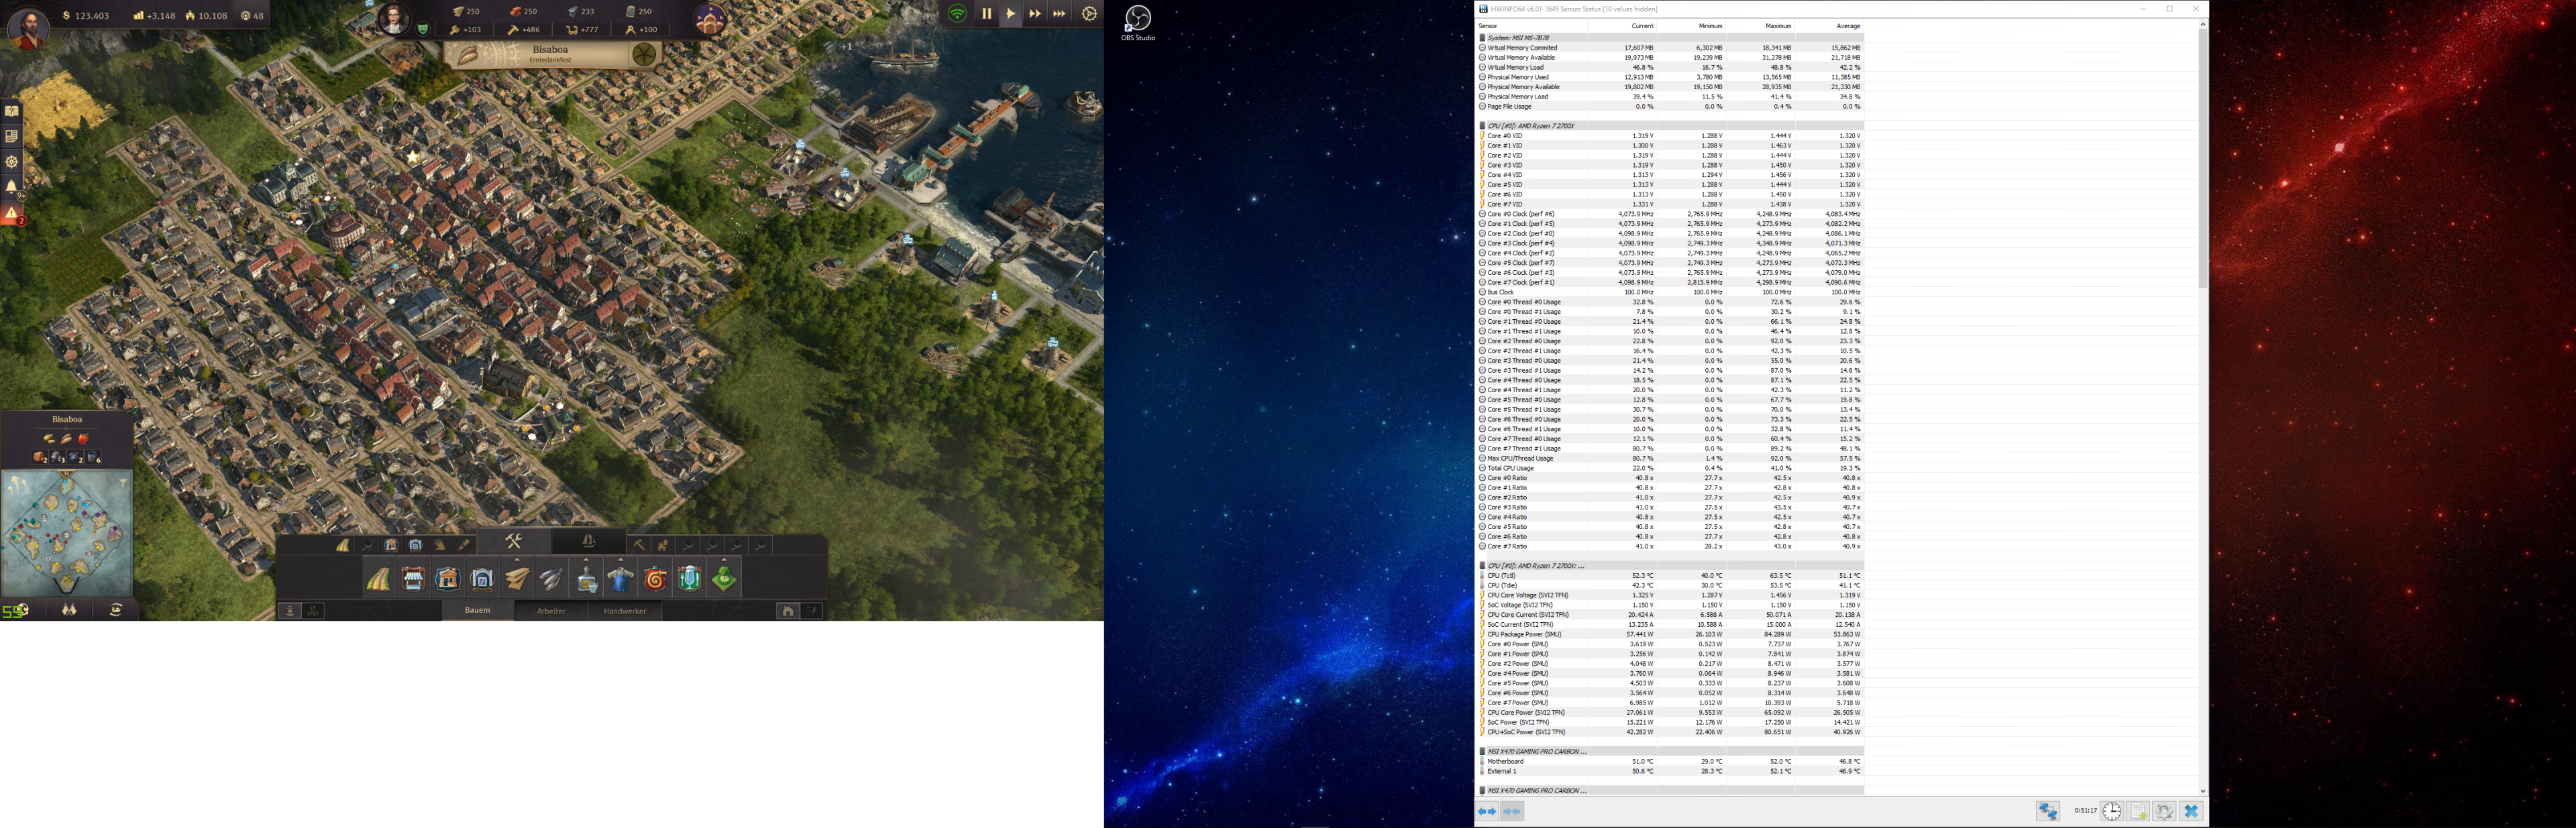Select the fire station building icon
This screenshot has width=2576, height=828.
(x=655, y=579)
